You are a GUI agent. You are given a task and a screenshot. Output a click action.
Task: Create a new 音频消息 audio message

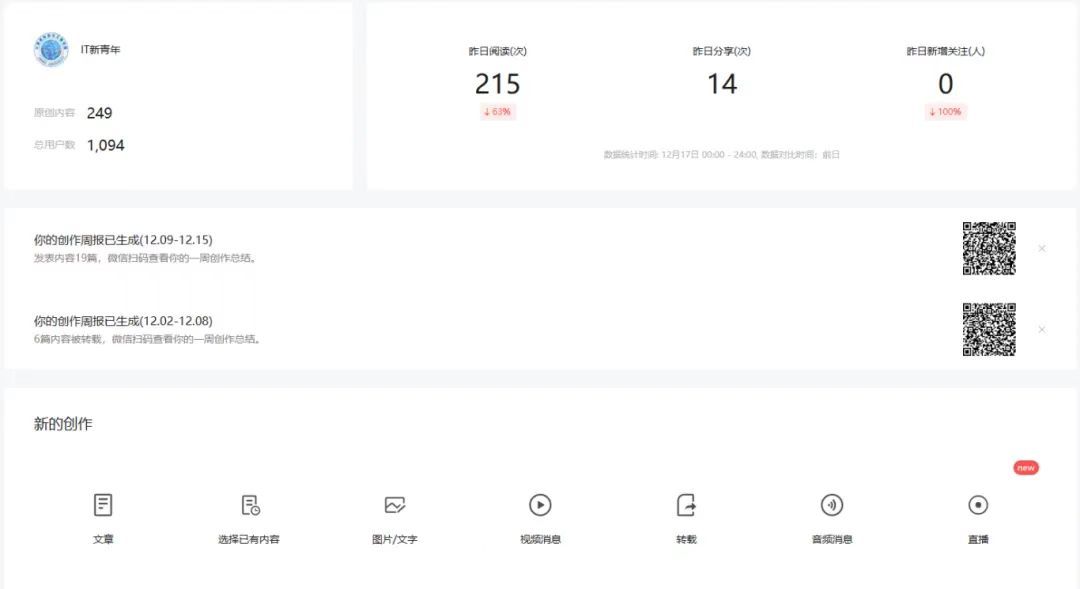pyautogui.click(x=832, y=505)
